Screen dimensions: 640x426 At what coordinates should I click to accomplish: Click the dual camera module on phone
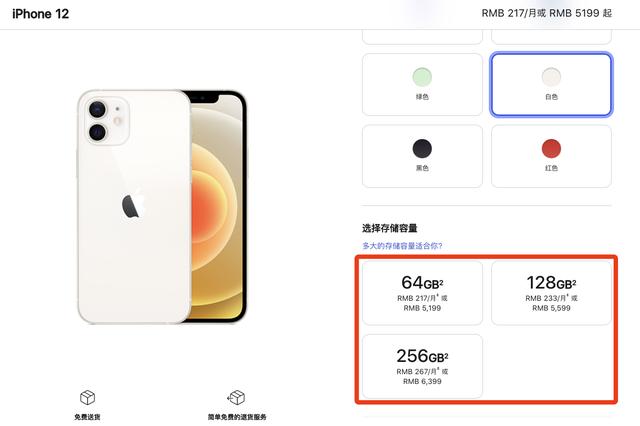107,121
